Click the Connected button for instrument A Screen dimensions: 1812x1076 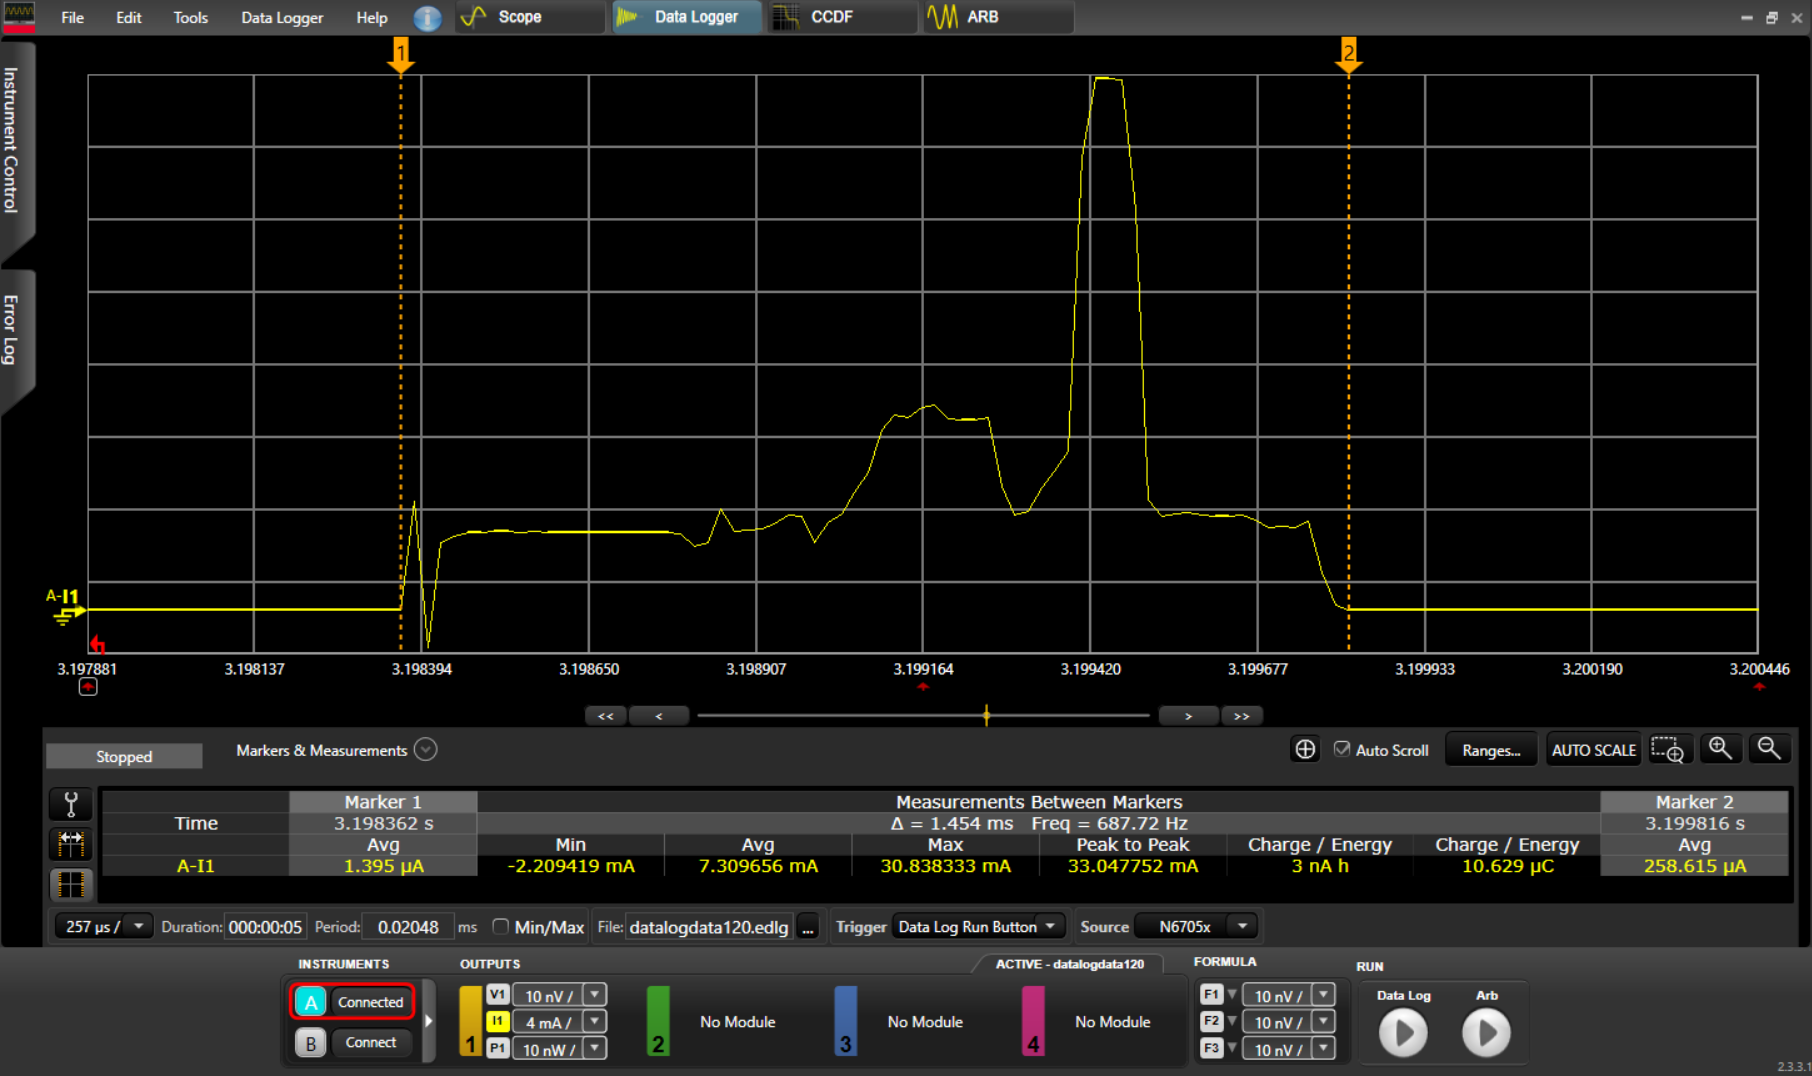(370, 1002)
